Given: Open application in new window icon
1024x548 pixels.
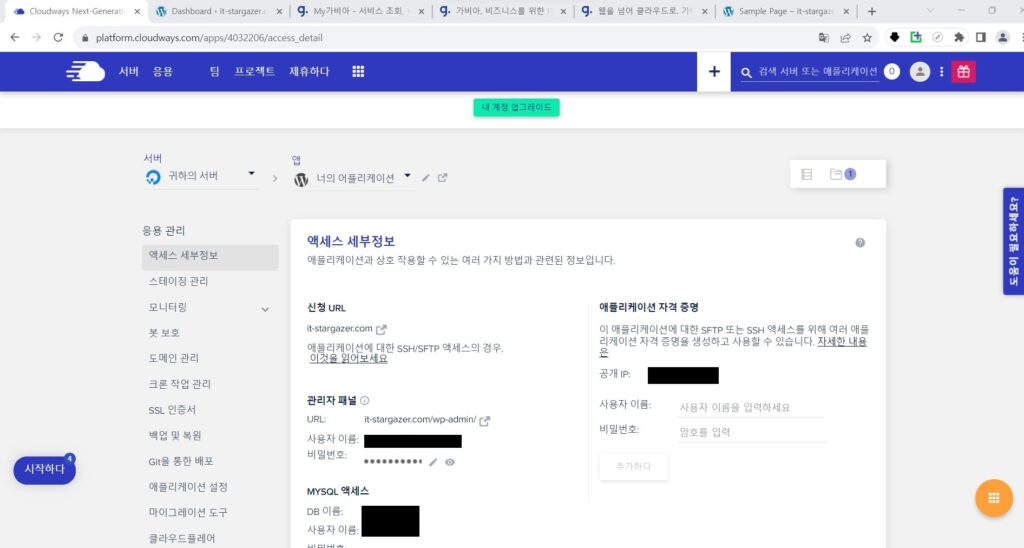Looking at the screenshot, I should pyautogui.click(x=443, y=178).
